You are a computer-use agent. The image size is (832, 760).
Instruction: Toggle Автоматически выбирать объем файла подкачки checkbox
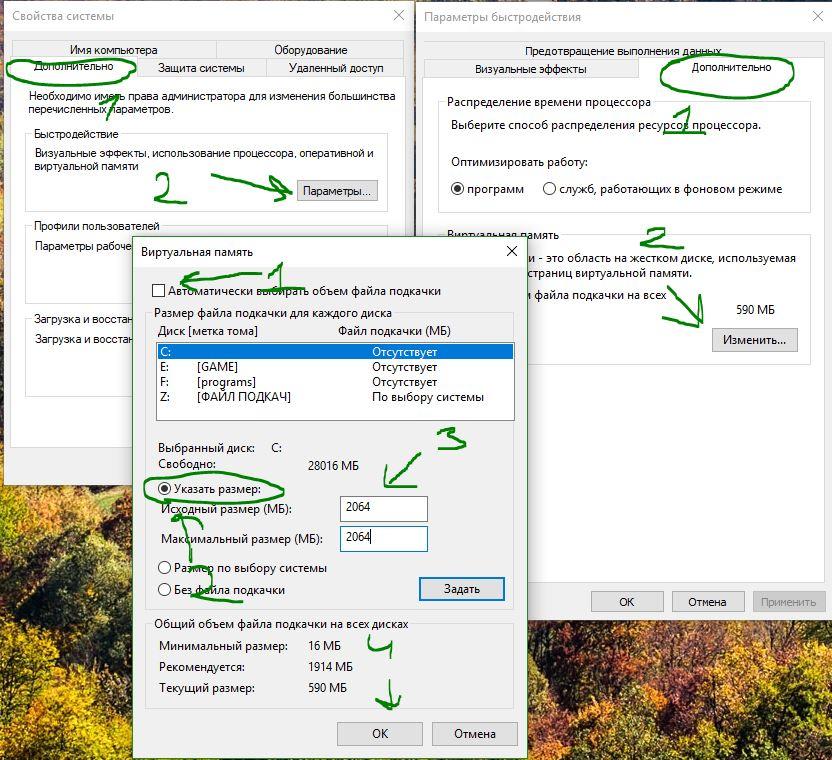point(158,291)
